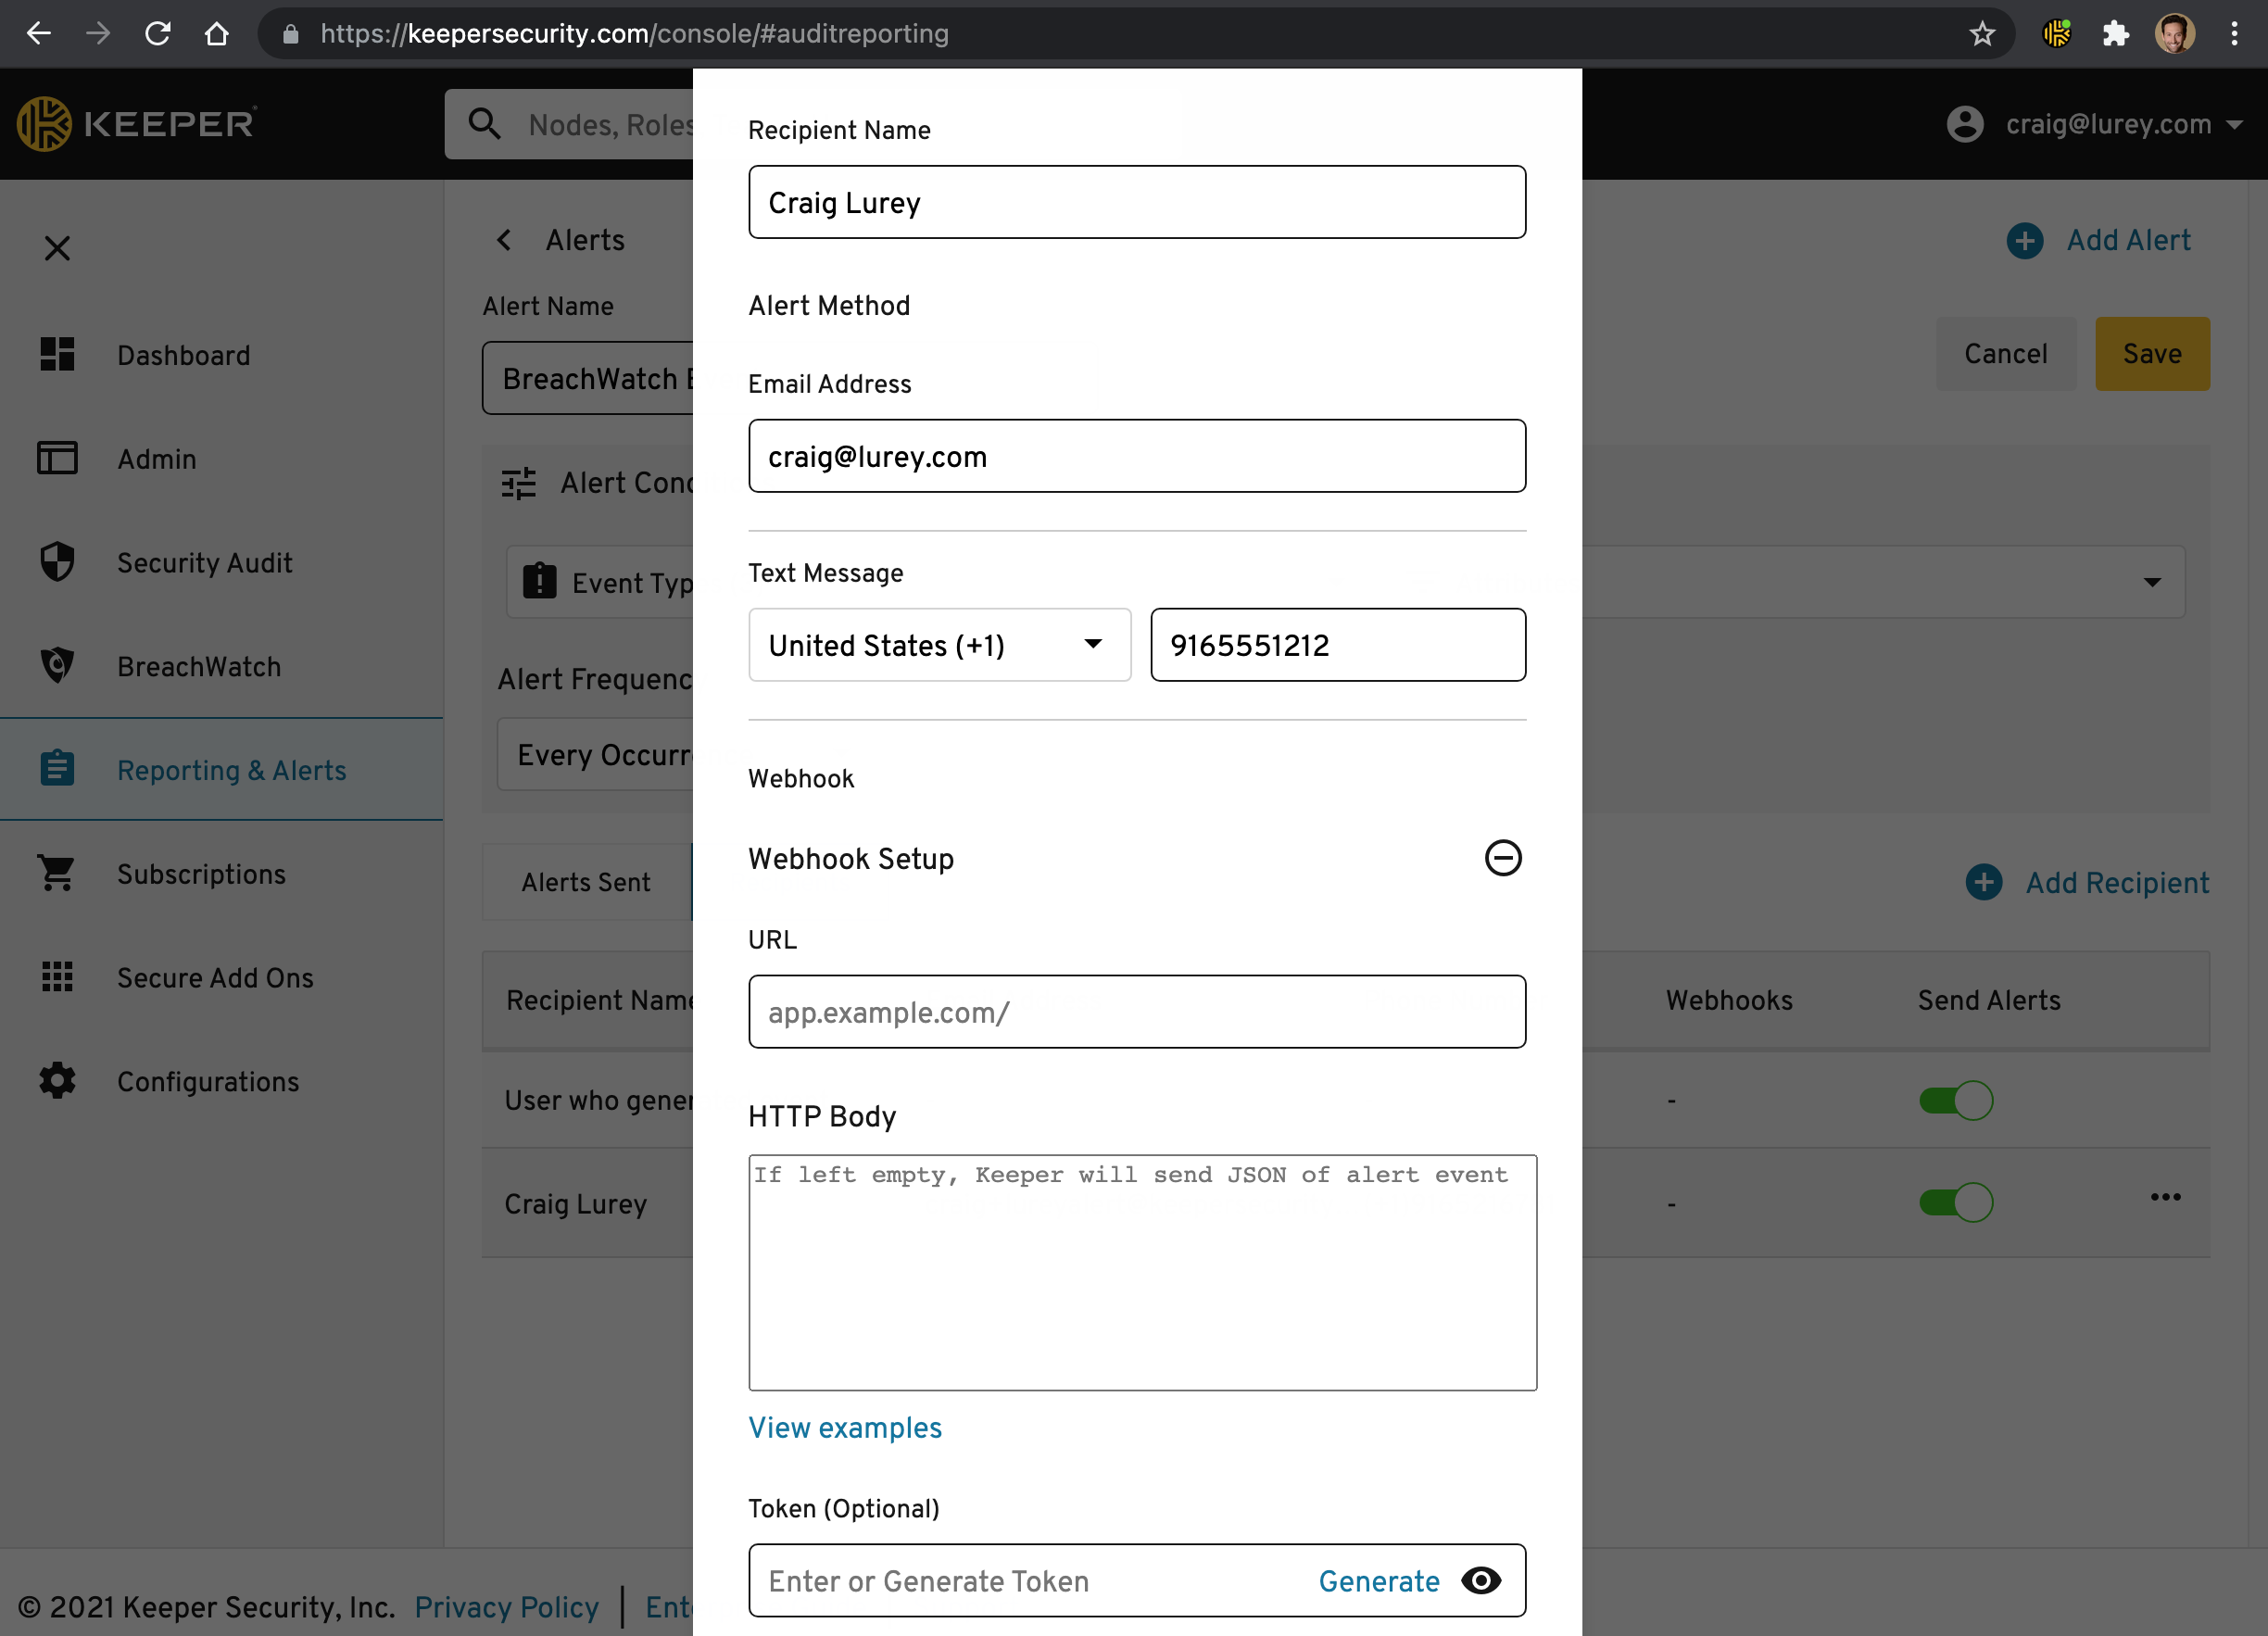The height and width of the screenshot is (1636, 2268).
Task: Click the Dashboard sidebar icon
Action: coord(57,354)
